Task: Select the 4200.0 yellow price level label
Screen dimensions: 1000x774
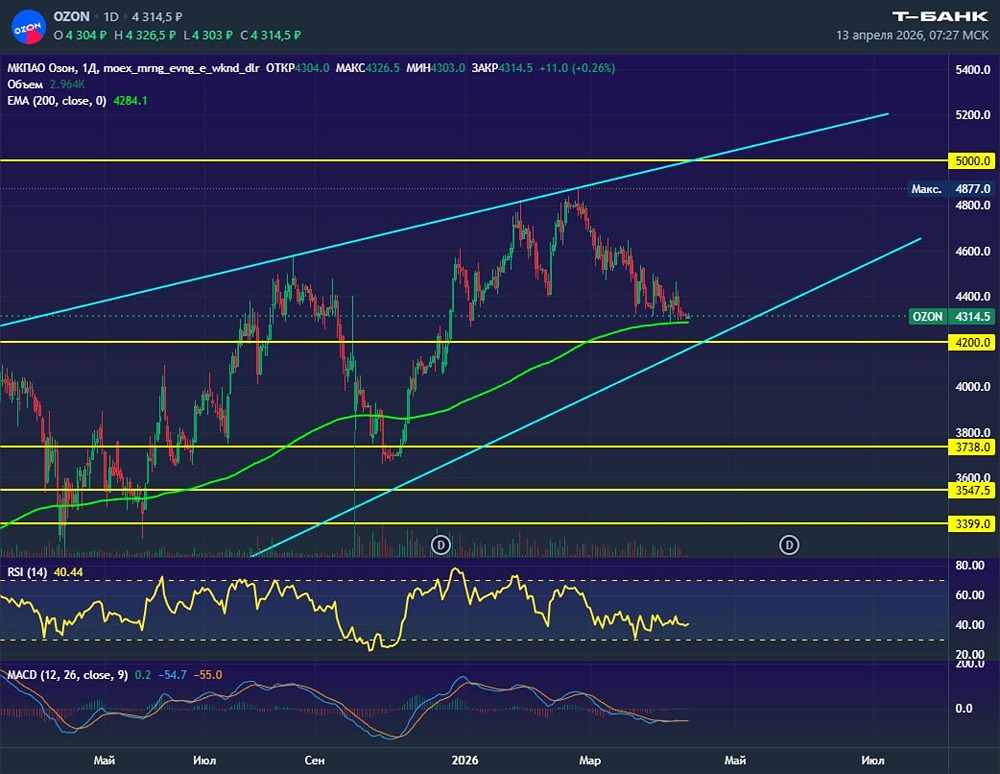Action: 972,342
